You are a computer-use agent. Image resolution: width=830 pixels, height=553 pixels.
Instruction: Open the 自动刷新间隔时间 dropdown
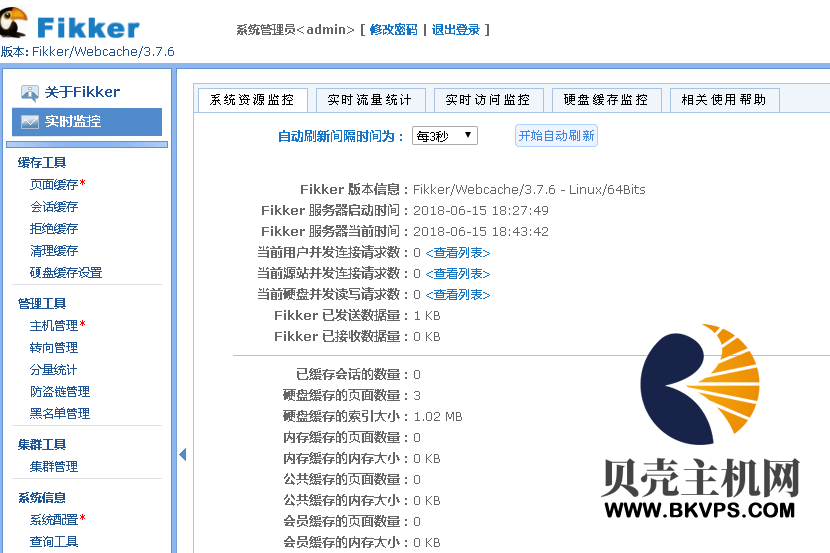tap(445, 136)
